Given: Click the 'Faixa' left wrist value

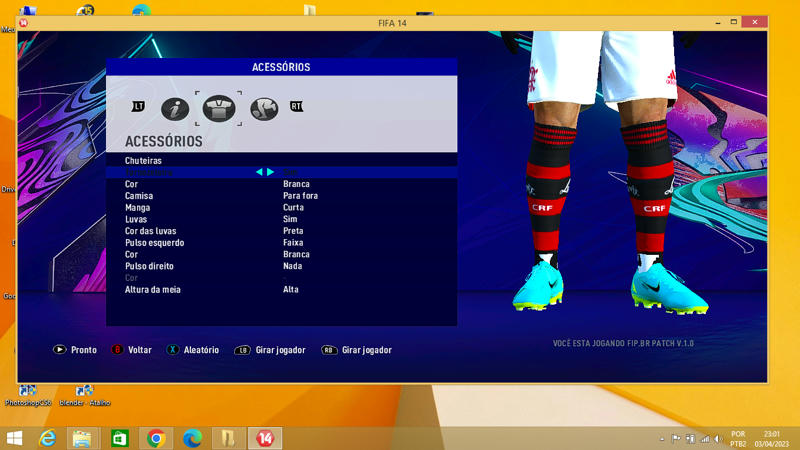Looking at the screenshot, I should 293,243.
